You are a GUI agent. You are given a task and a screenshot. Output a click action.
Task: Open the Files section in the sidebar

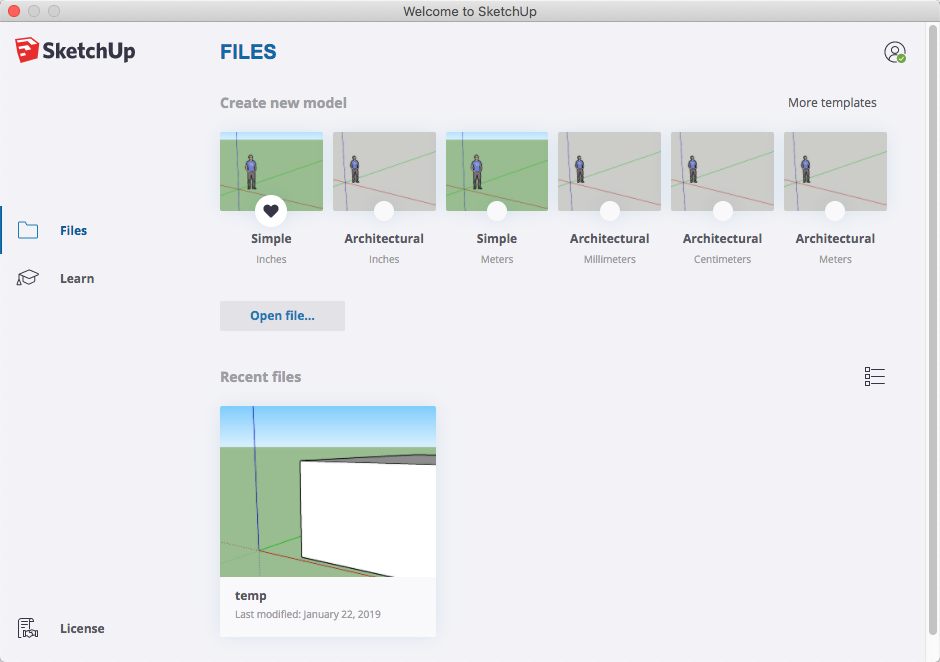(x=53, y=230)
